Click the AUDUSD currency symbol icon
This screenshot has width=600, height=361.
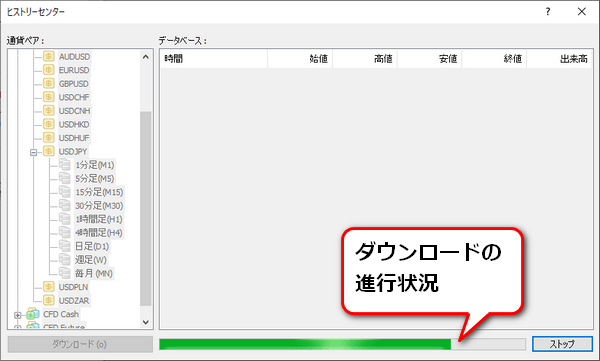49,57
